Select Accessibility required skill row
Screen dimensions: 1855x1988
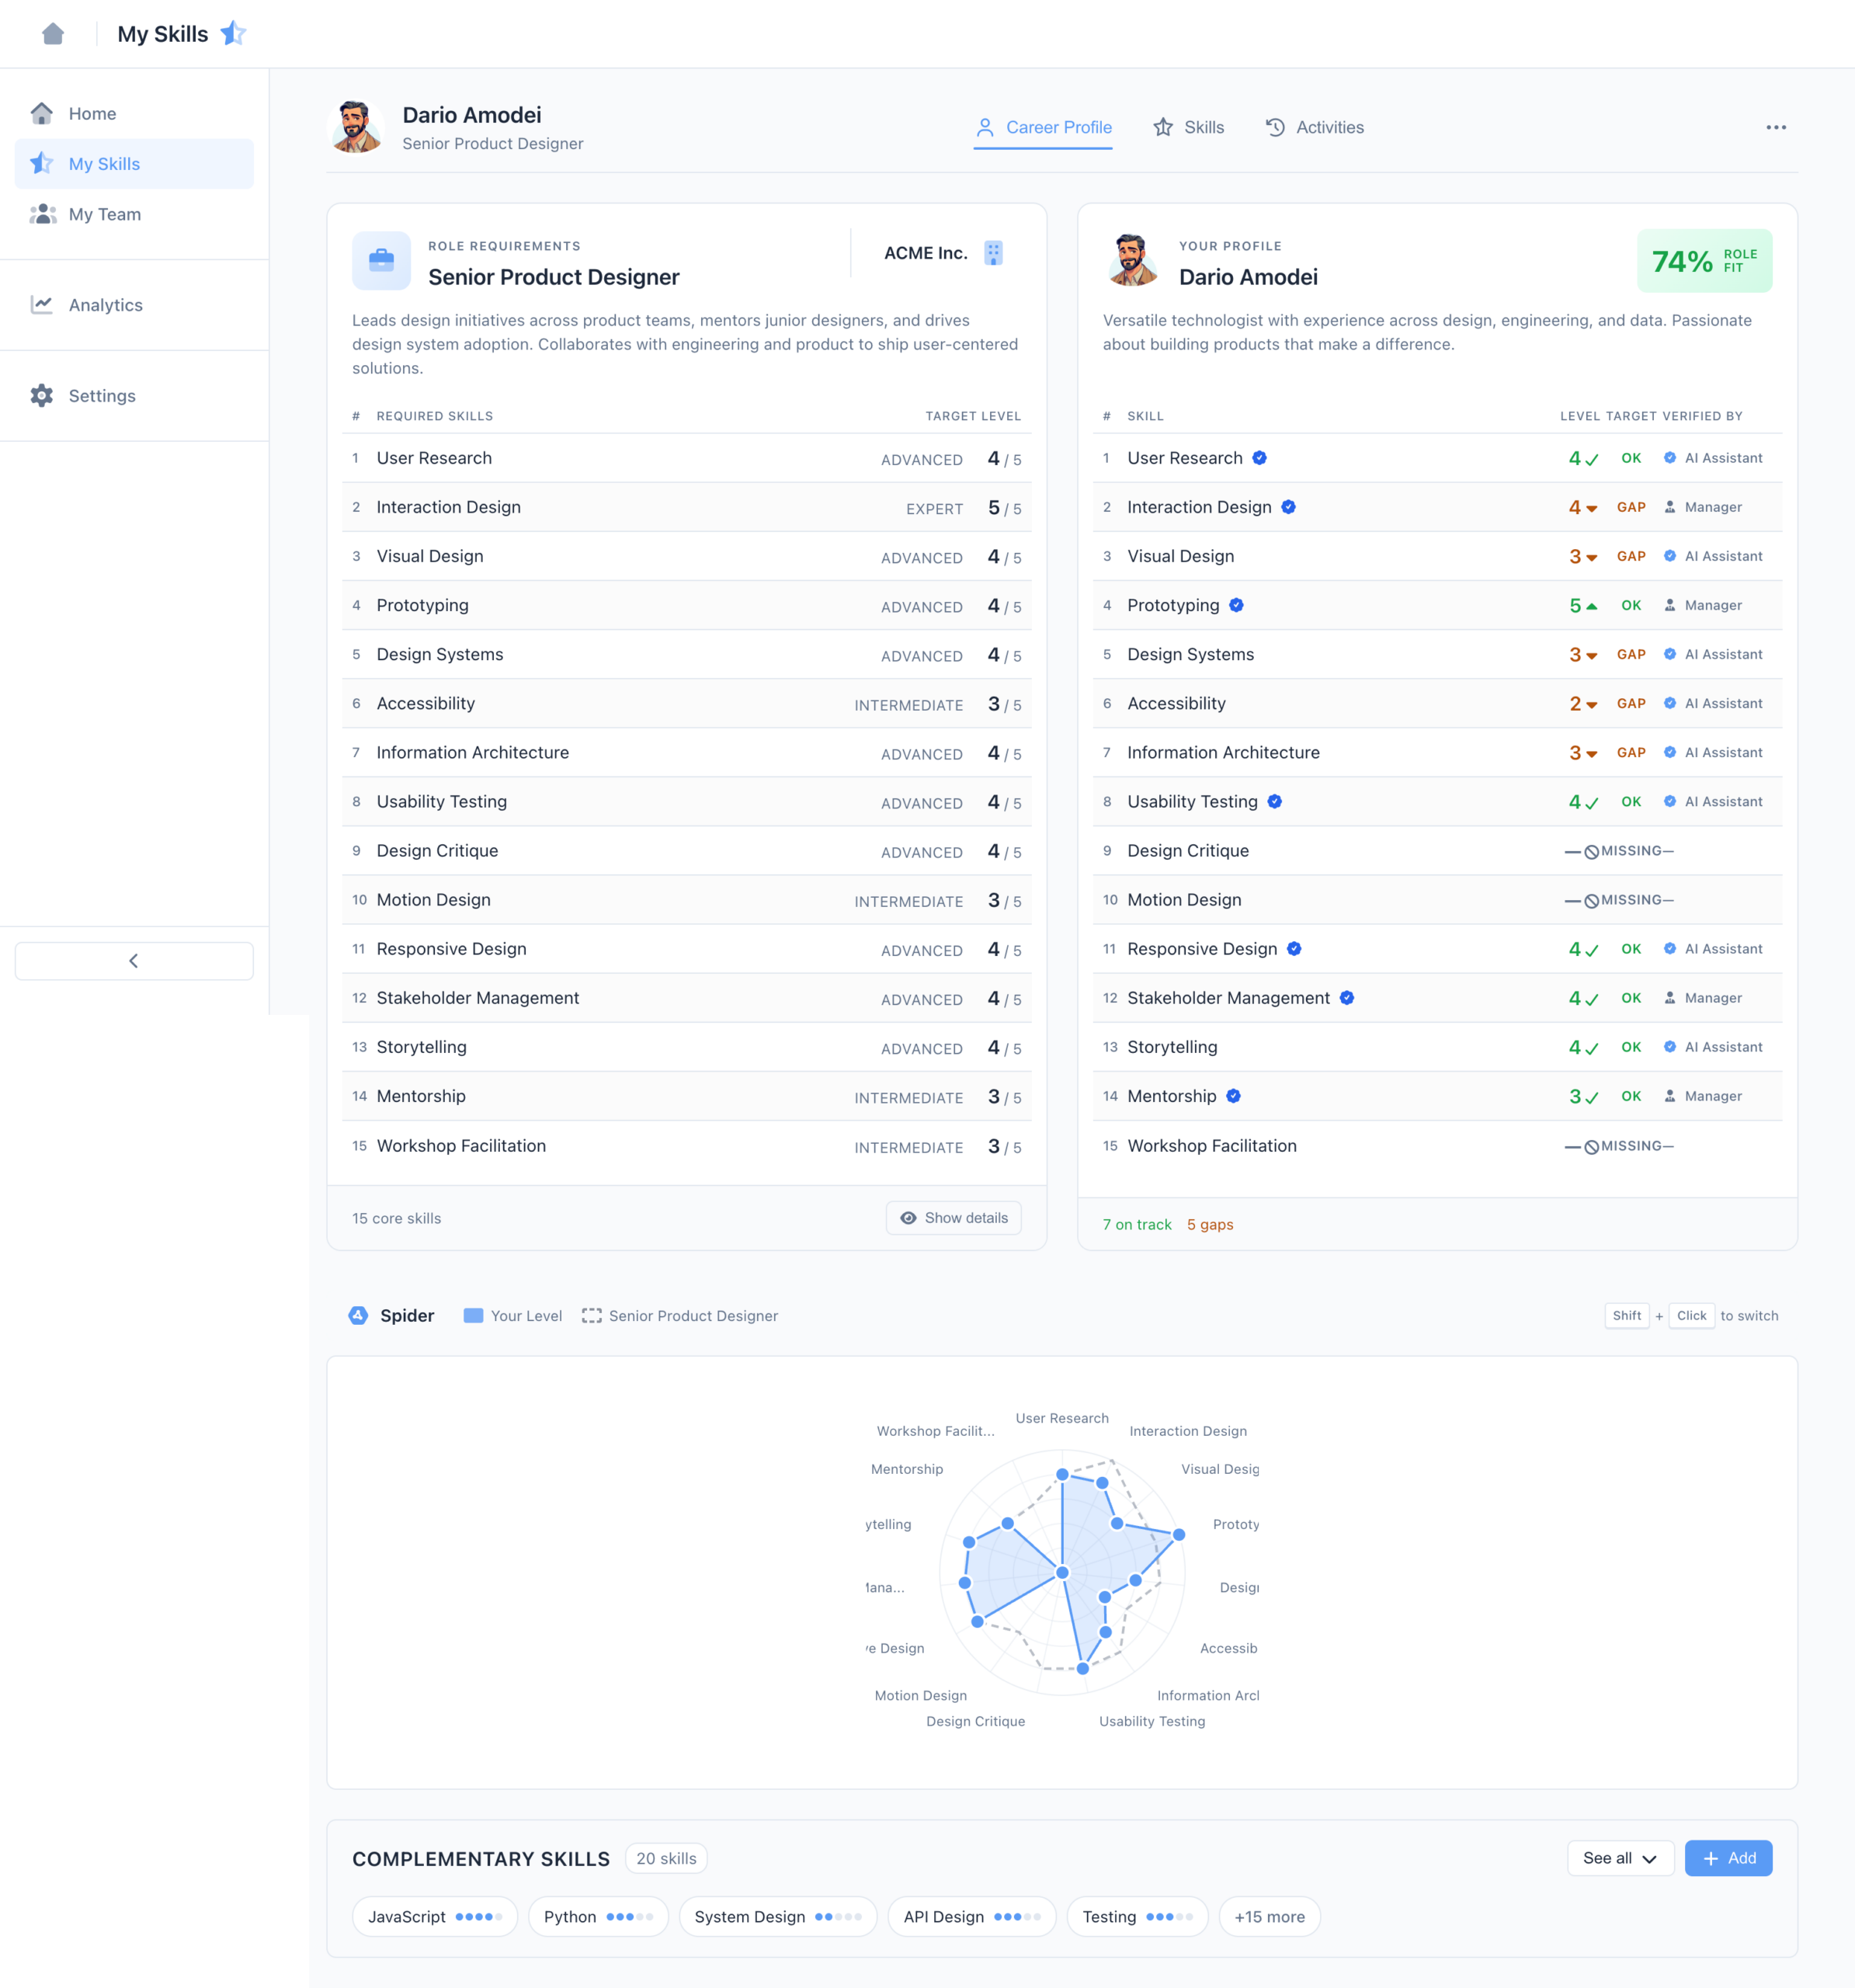[x=687, y=704]
